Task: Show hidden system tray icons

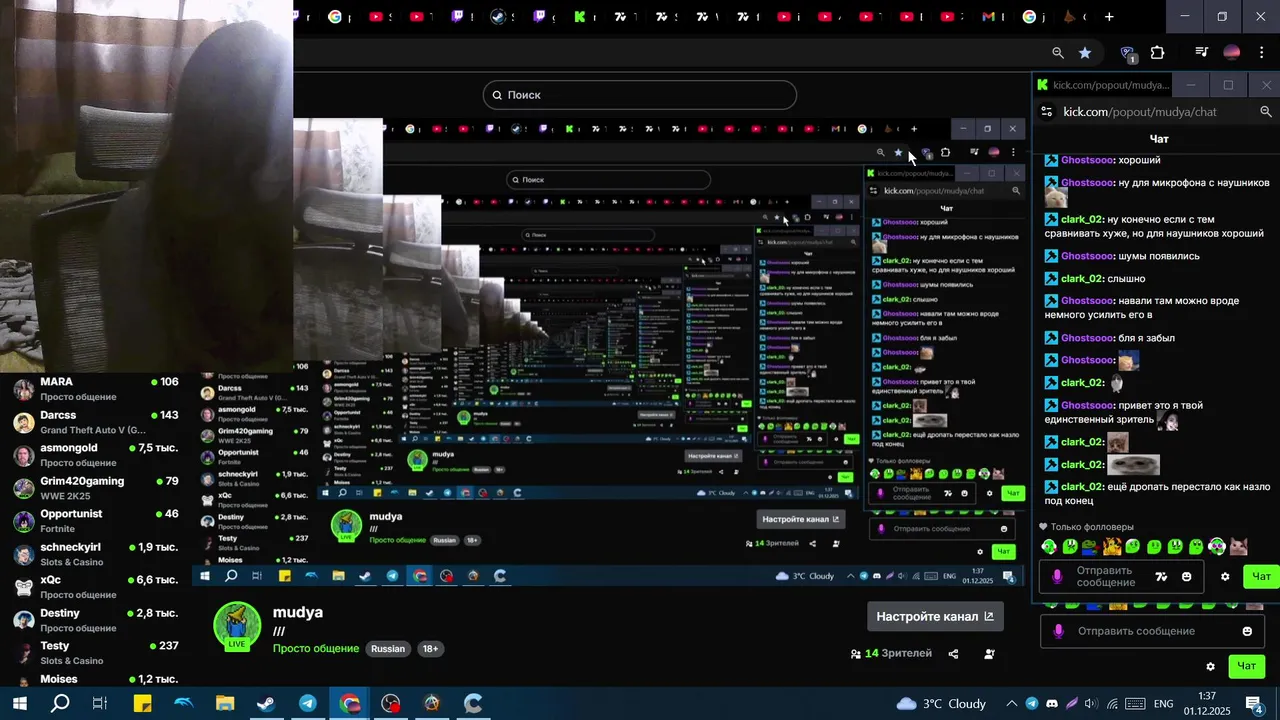Action: pos(1011,704)
